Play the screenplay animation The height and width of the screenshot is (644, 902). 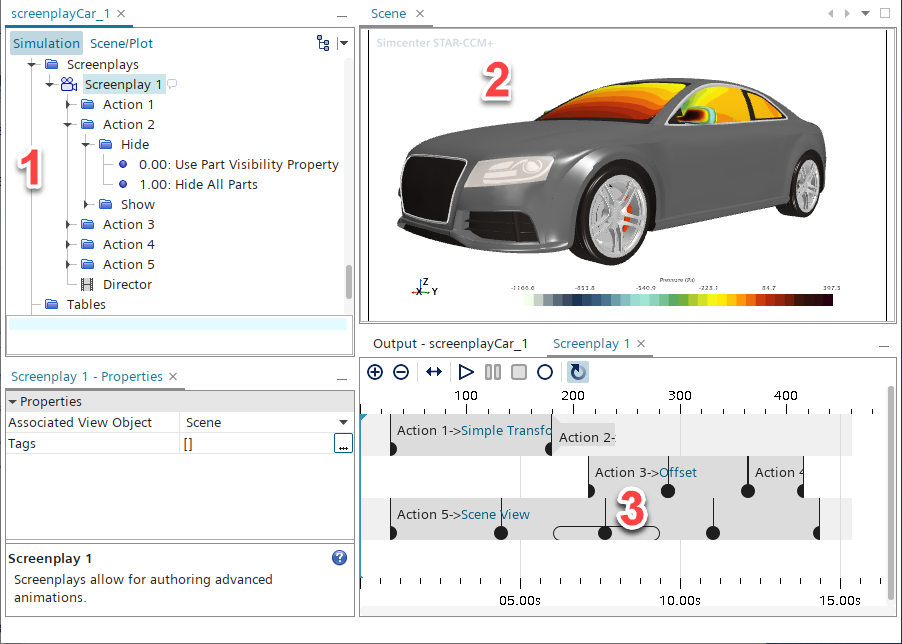point(466,372)
